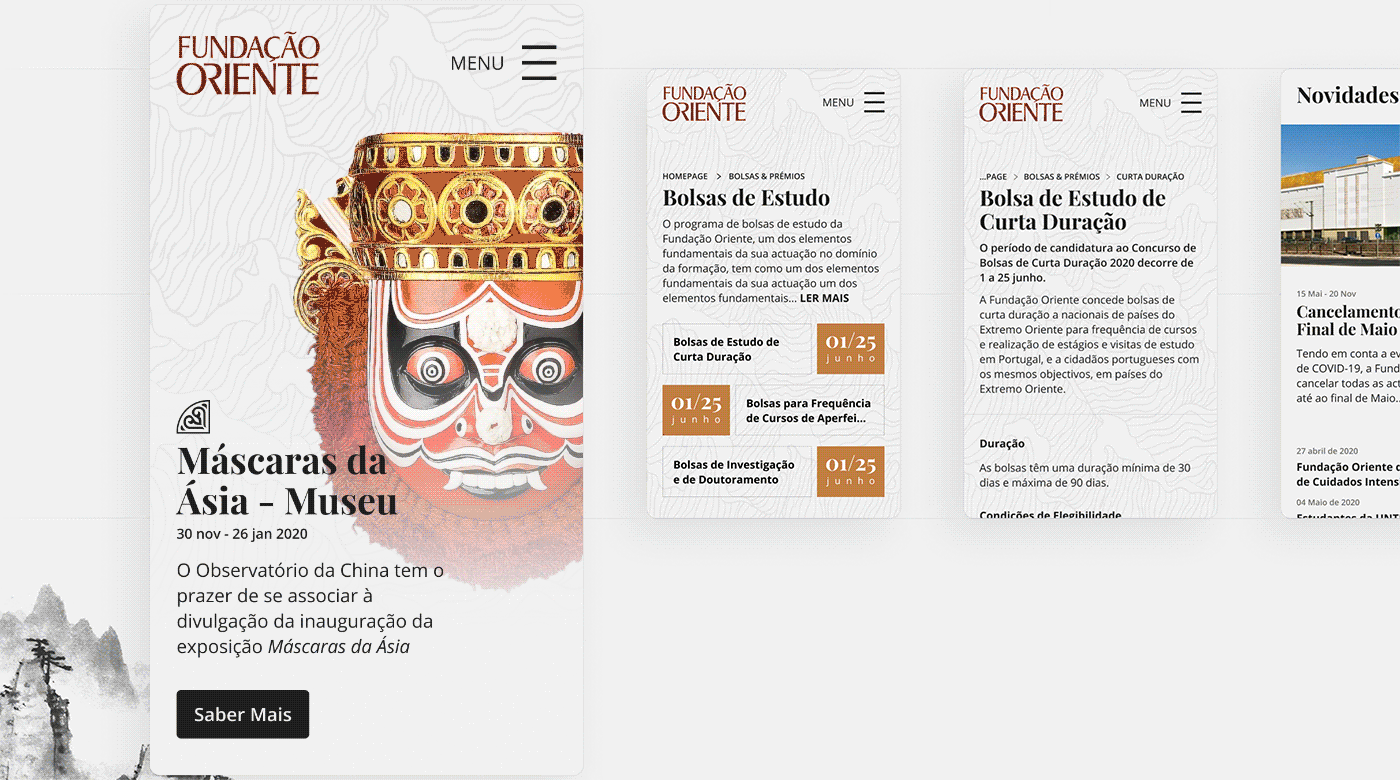Open Bolsas para Frequência de Cursos card
The width and height of the screenshot is (1400, 780).
[x=808, y=410]
